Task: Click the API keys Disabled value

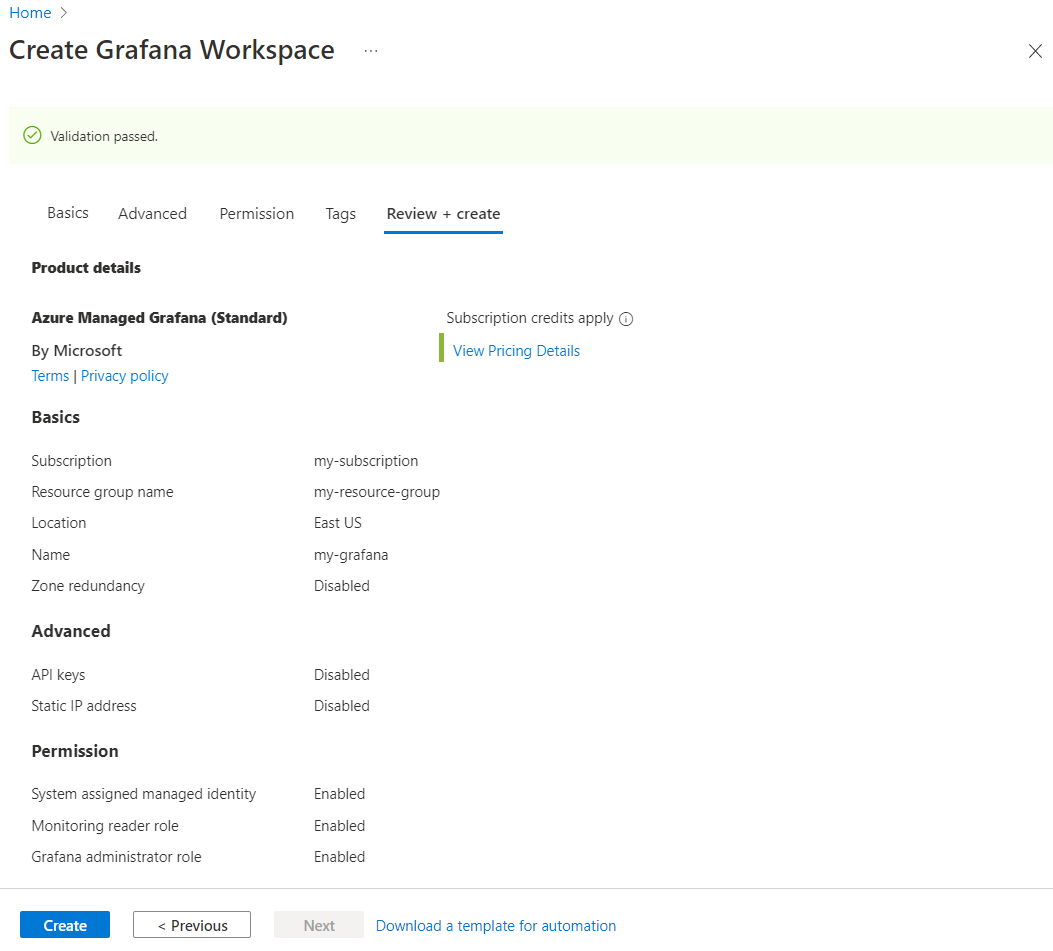Action: pyautogui.click(x=342, y=674)
